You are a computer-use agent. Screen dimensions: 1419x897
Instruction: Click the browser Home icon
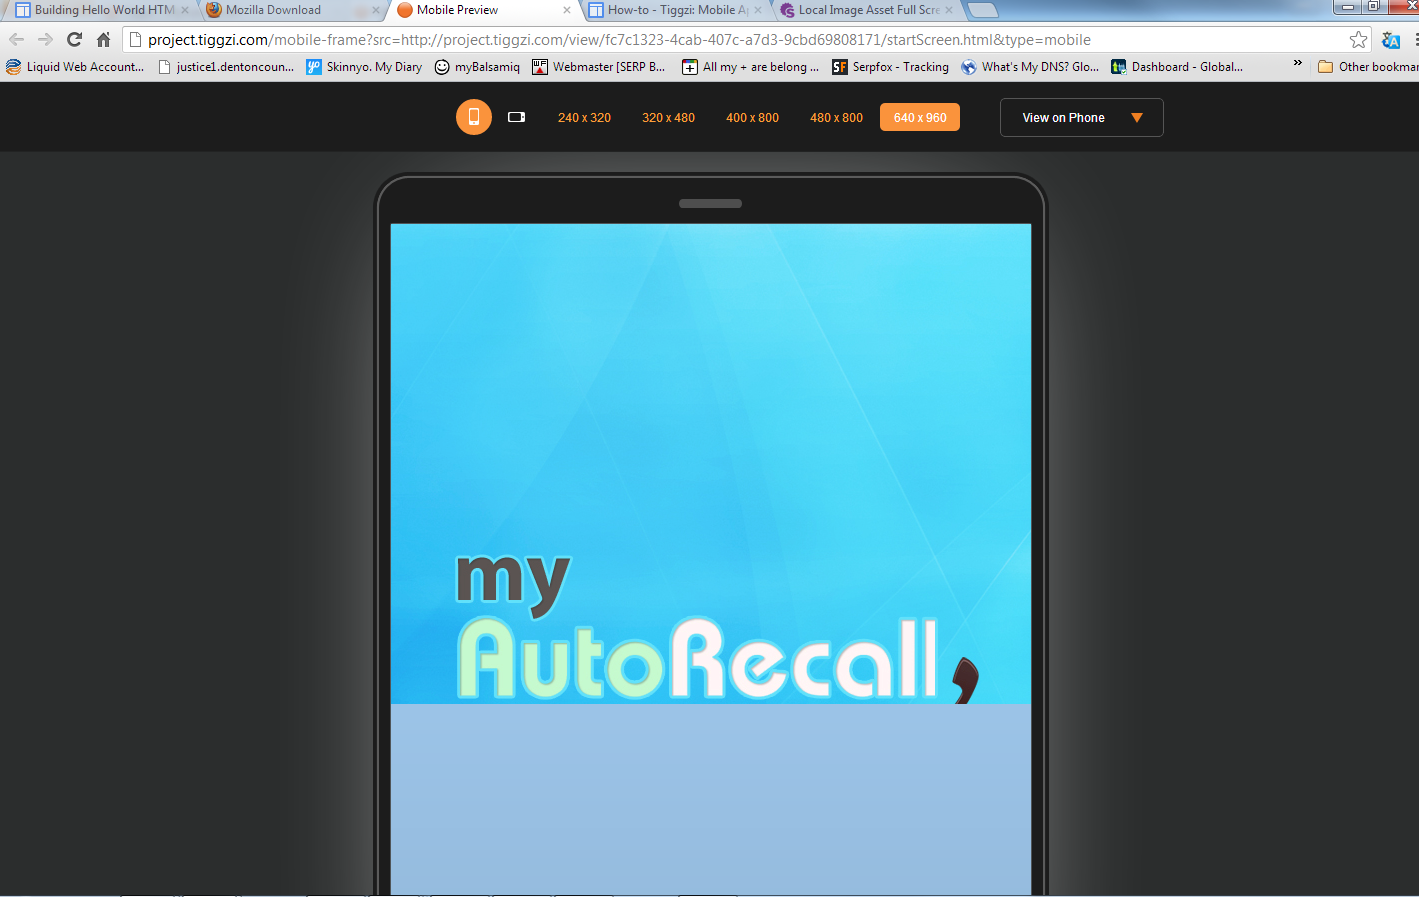[x=103, y=40]
